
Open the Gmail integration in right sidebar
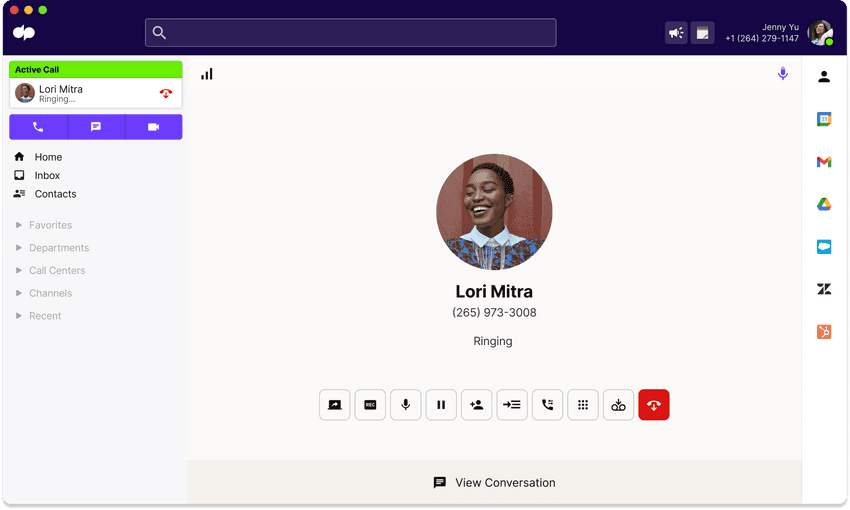pos(824,162)
